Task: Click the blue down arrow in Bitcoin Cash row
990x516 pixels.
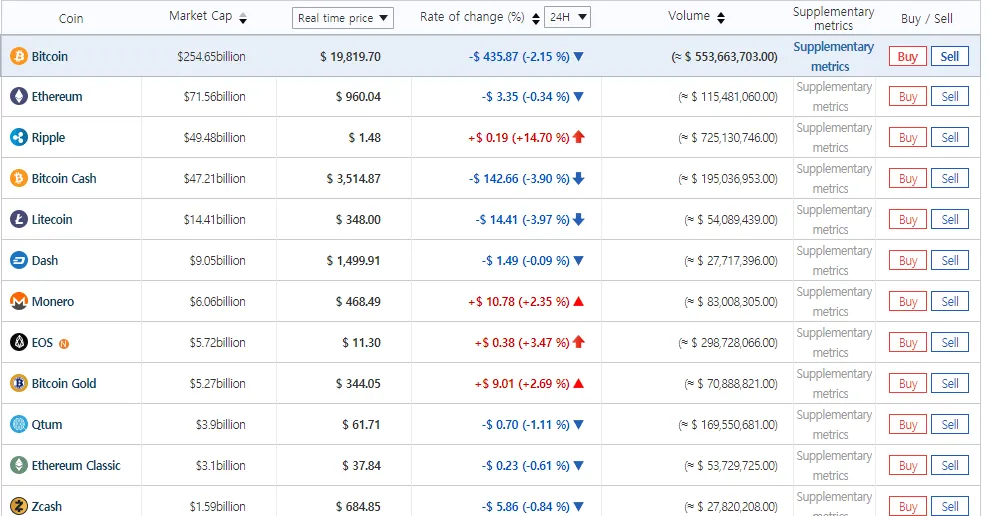Action: tap(578, 179)
